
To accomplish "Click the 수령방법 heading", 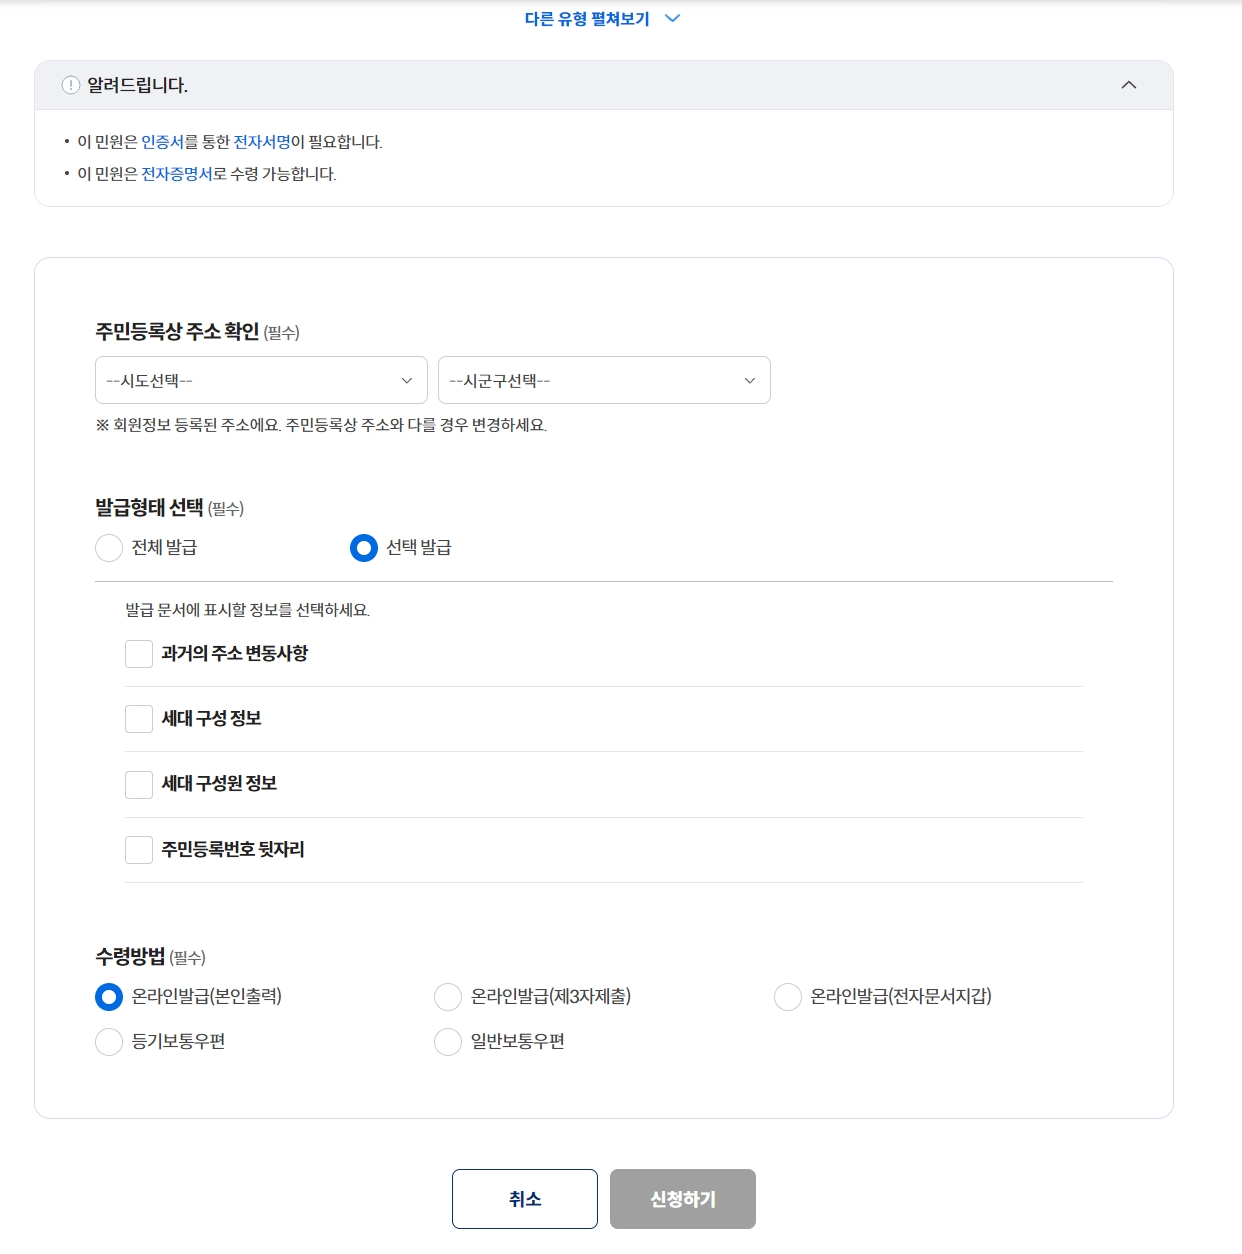I will 130,956.
